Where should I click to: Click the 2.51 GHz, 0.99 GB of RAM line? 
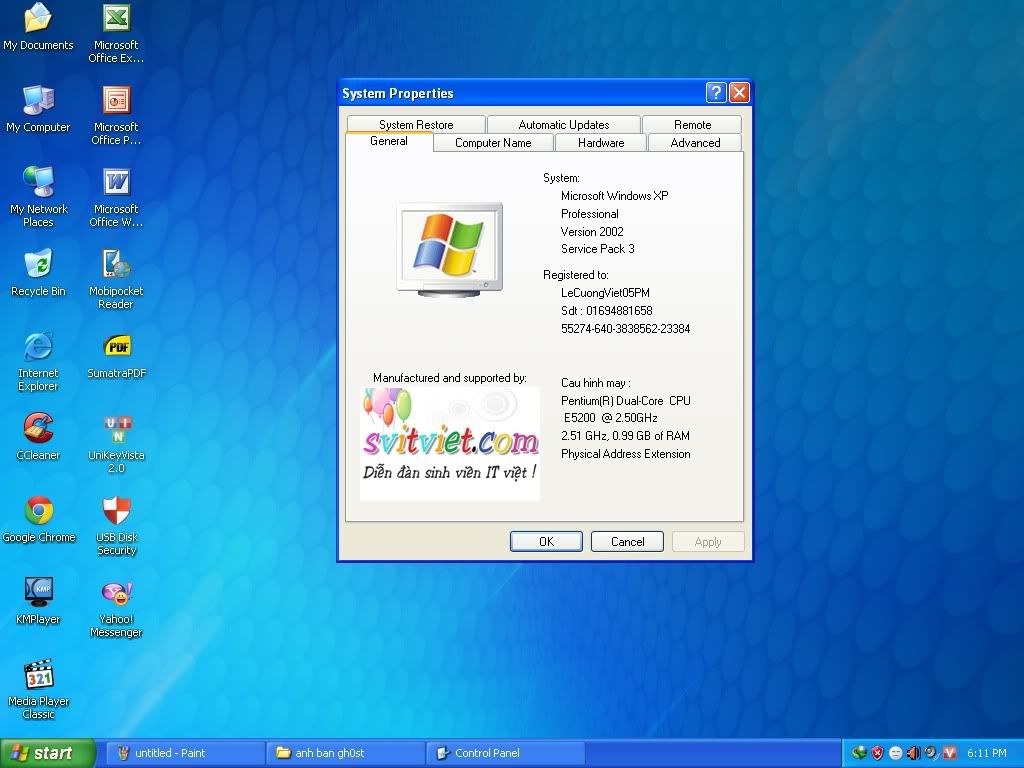(x=625, y=436)
